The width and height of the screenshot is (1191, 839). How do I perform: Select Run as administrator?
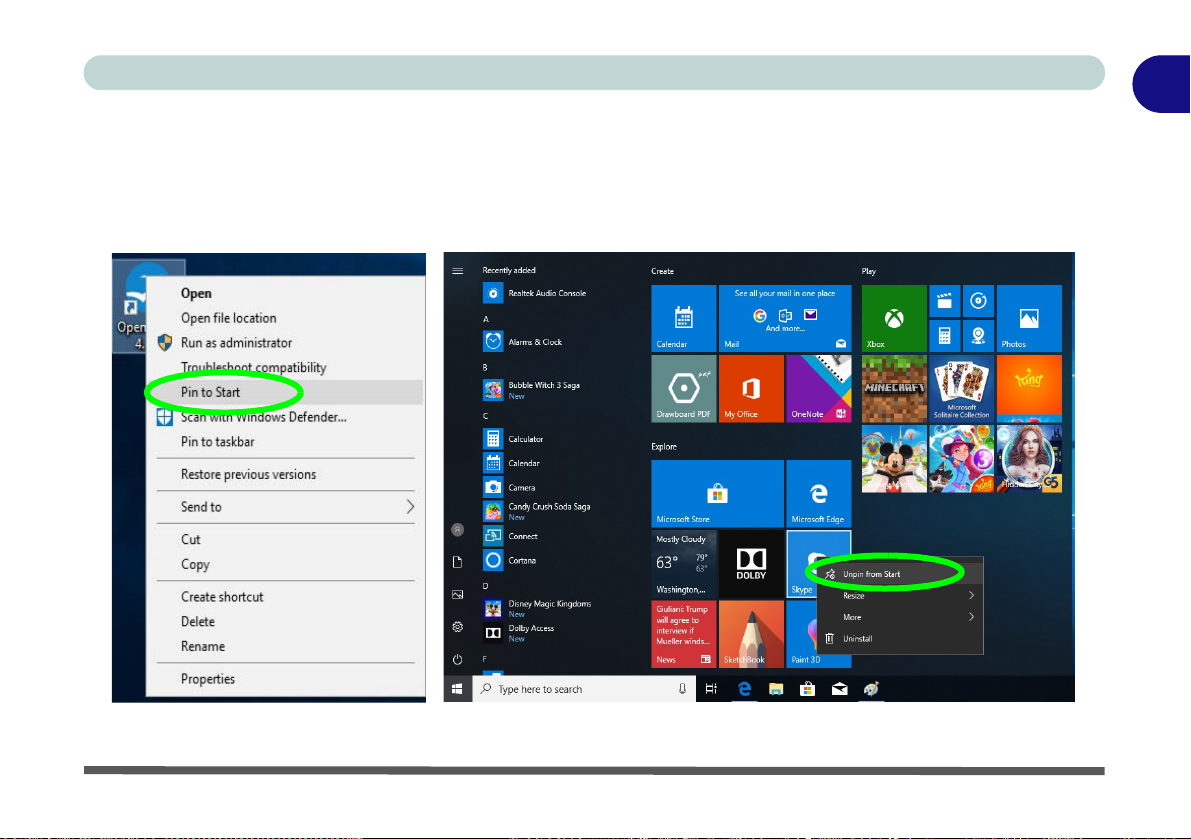coord(236,343)
